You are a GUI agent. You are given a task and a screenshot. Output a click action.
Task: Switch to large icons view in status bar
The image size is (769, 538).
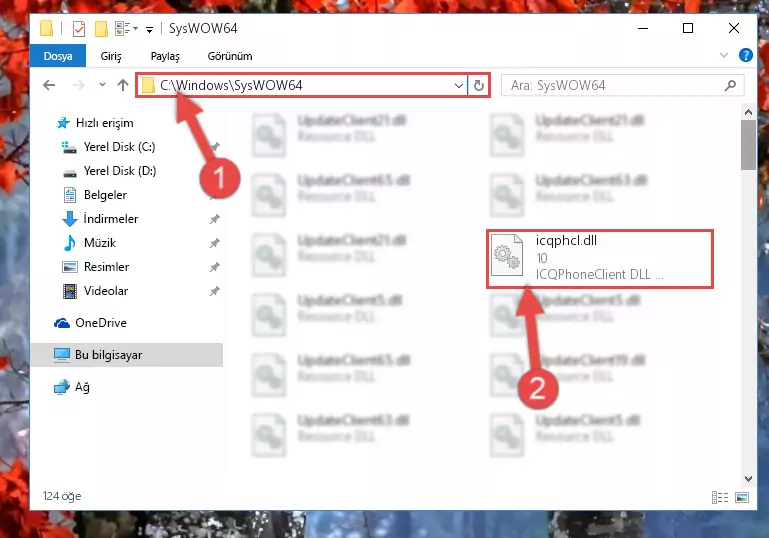pos(742,497)
